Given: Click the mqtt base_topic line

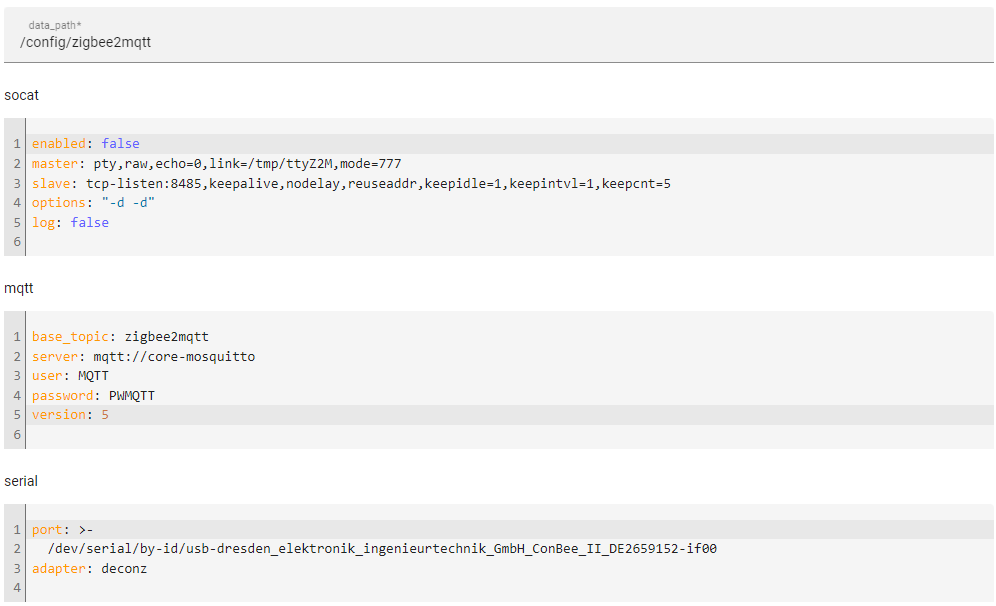Looking at the screenshot, I should [x=510, y=337].
